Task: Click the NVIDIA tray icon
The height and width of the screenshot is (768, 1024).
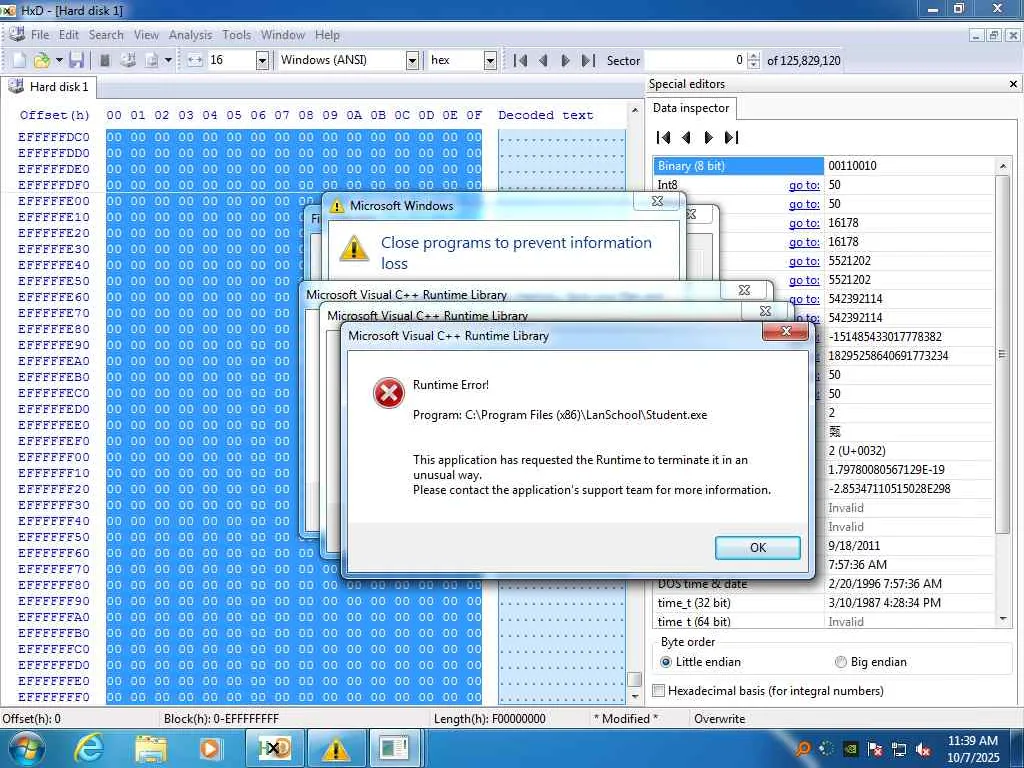Action: click(850, 750)
